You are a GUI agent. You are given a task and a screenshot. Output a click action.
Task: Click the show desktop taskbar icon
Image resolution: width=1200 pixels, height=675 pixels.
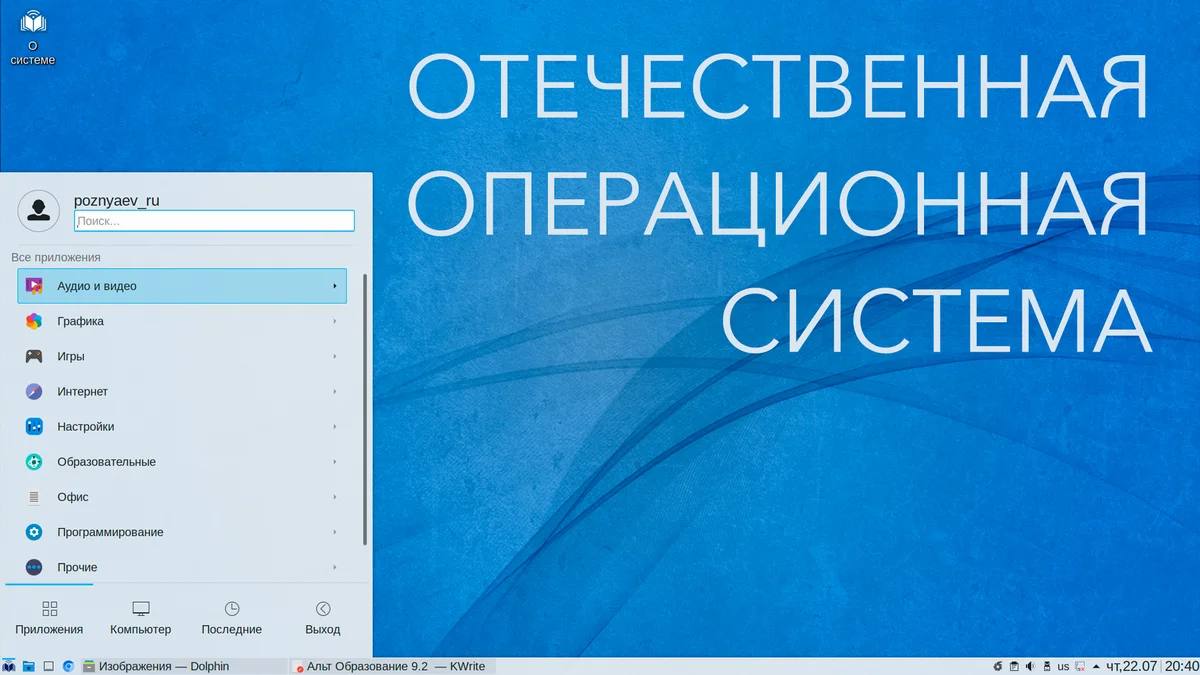[x=47, y=666]
